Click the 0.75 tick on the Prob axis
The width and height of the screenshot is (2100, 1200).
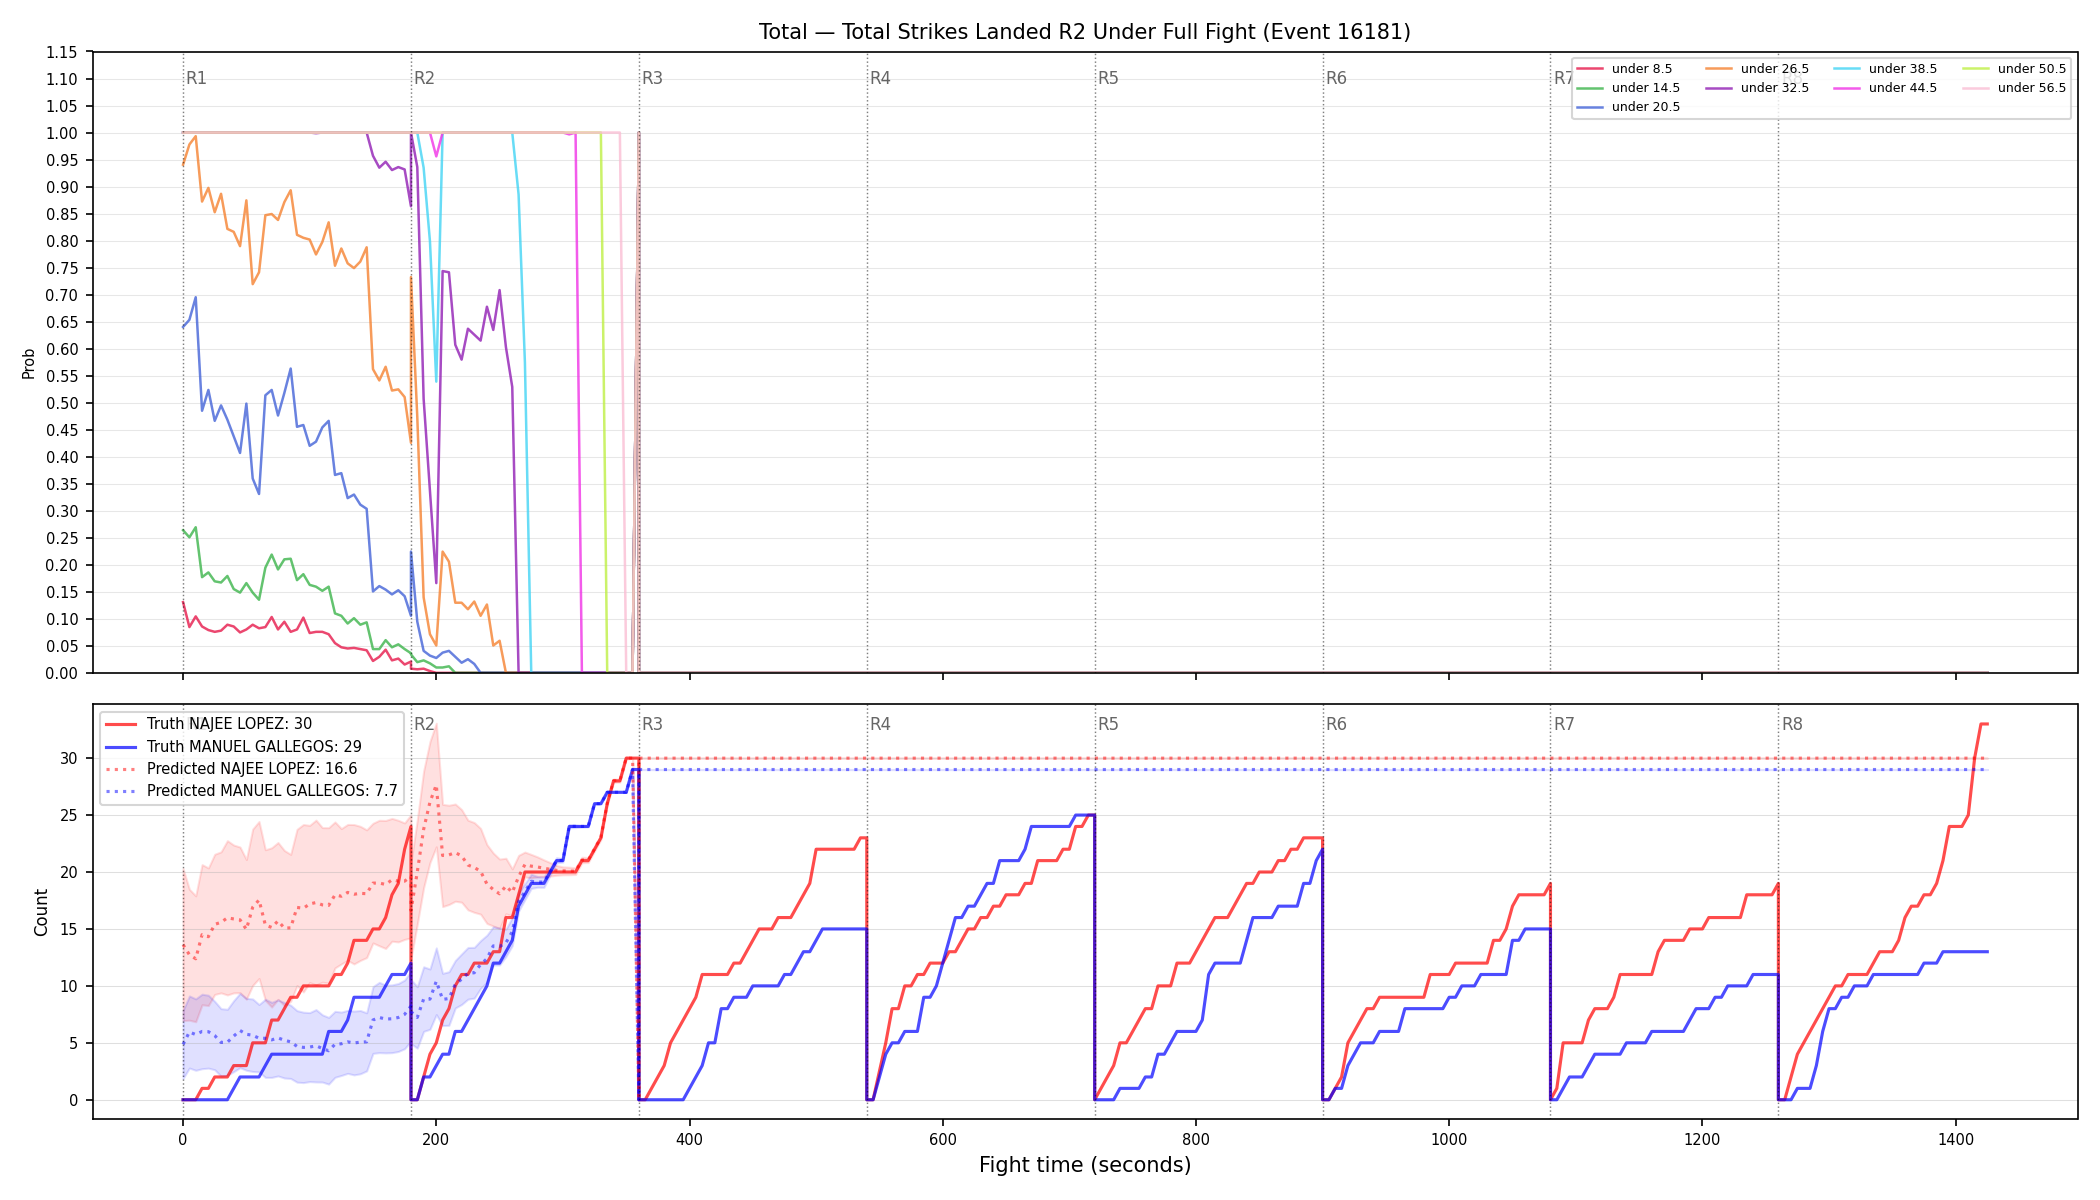tap(62, 268)
